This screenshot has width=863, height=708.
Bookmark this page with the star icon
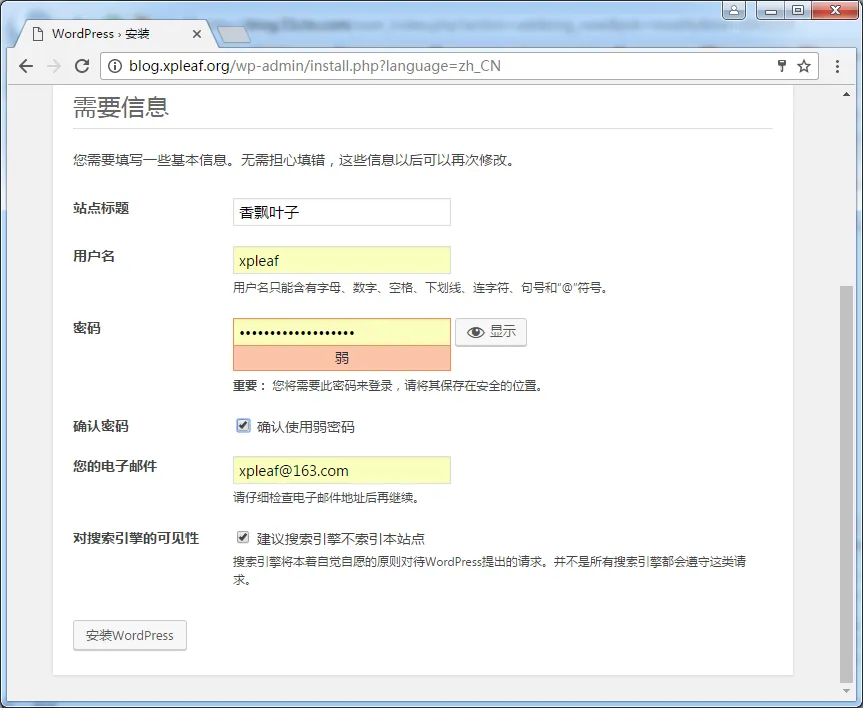point(804,66)
